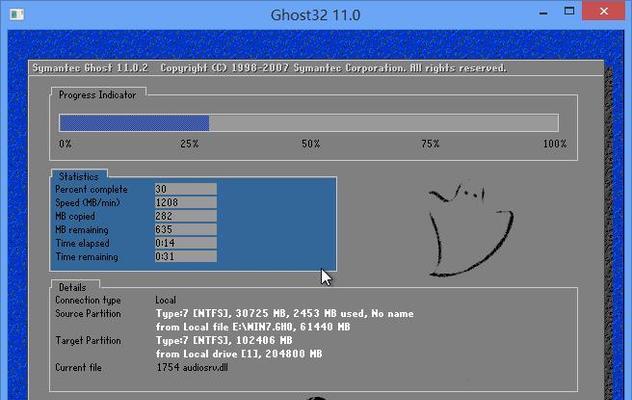Image resolution: width=632 pixels, height=400 pixels.
Task: Click the Time remaining value 0:31
Action: [x=185, y=256]
